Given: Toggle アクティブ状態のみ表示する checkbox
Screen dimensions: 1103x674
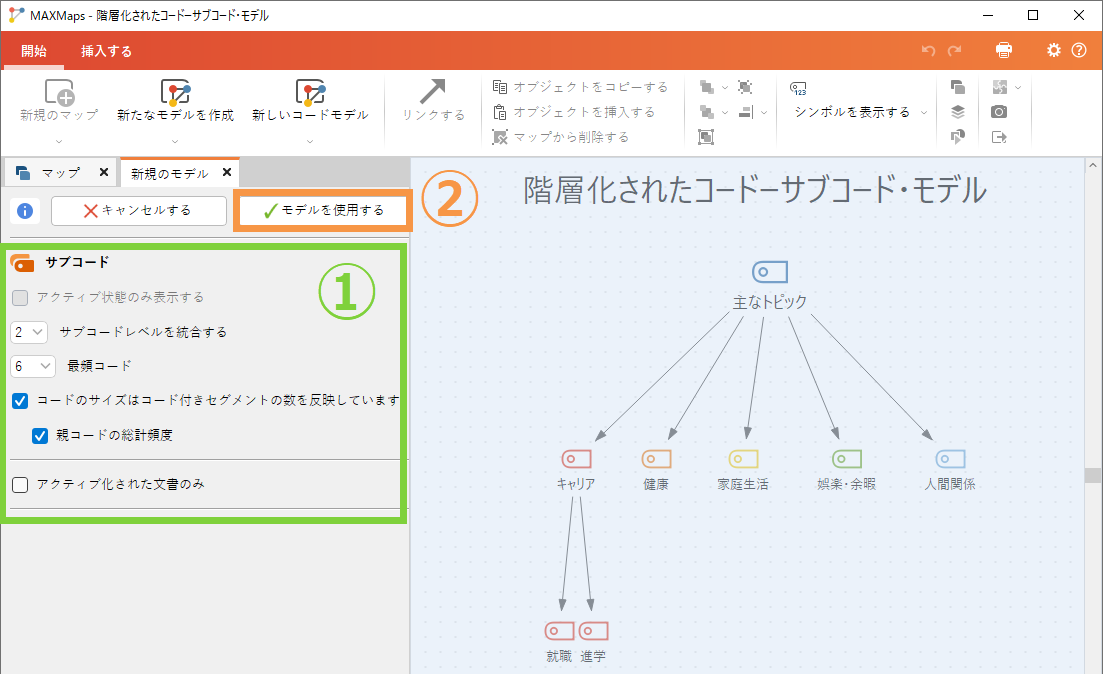Looking at the screenshot, I should (x=20, y=298).
